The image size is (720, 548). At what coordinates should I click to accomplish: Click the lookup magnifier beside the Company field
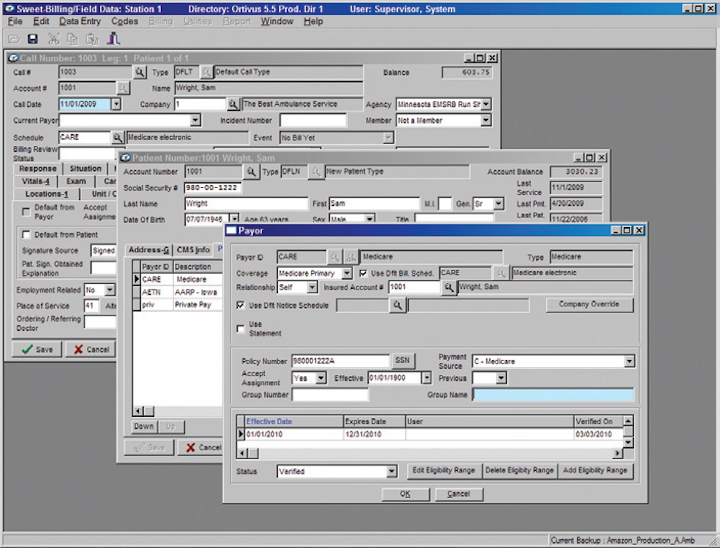(x=233, y=104)
